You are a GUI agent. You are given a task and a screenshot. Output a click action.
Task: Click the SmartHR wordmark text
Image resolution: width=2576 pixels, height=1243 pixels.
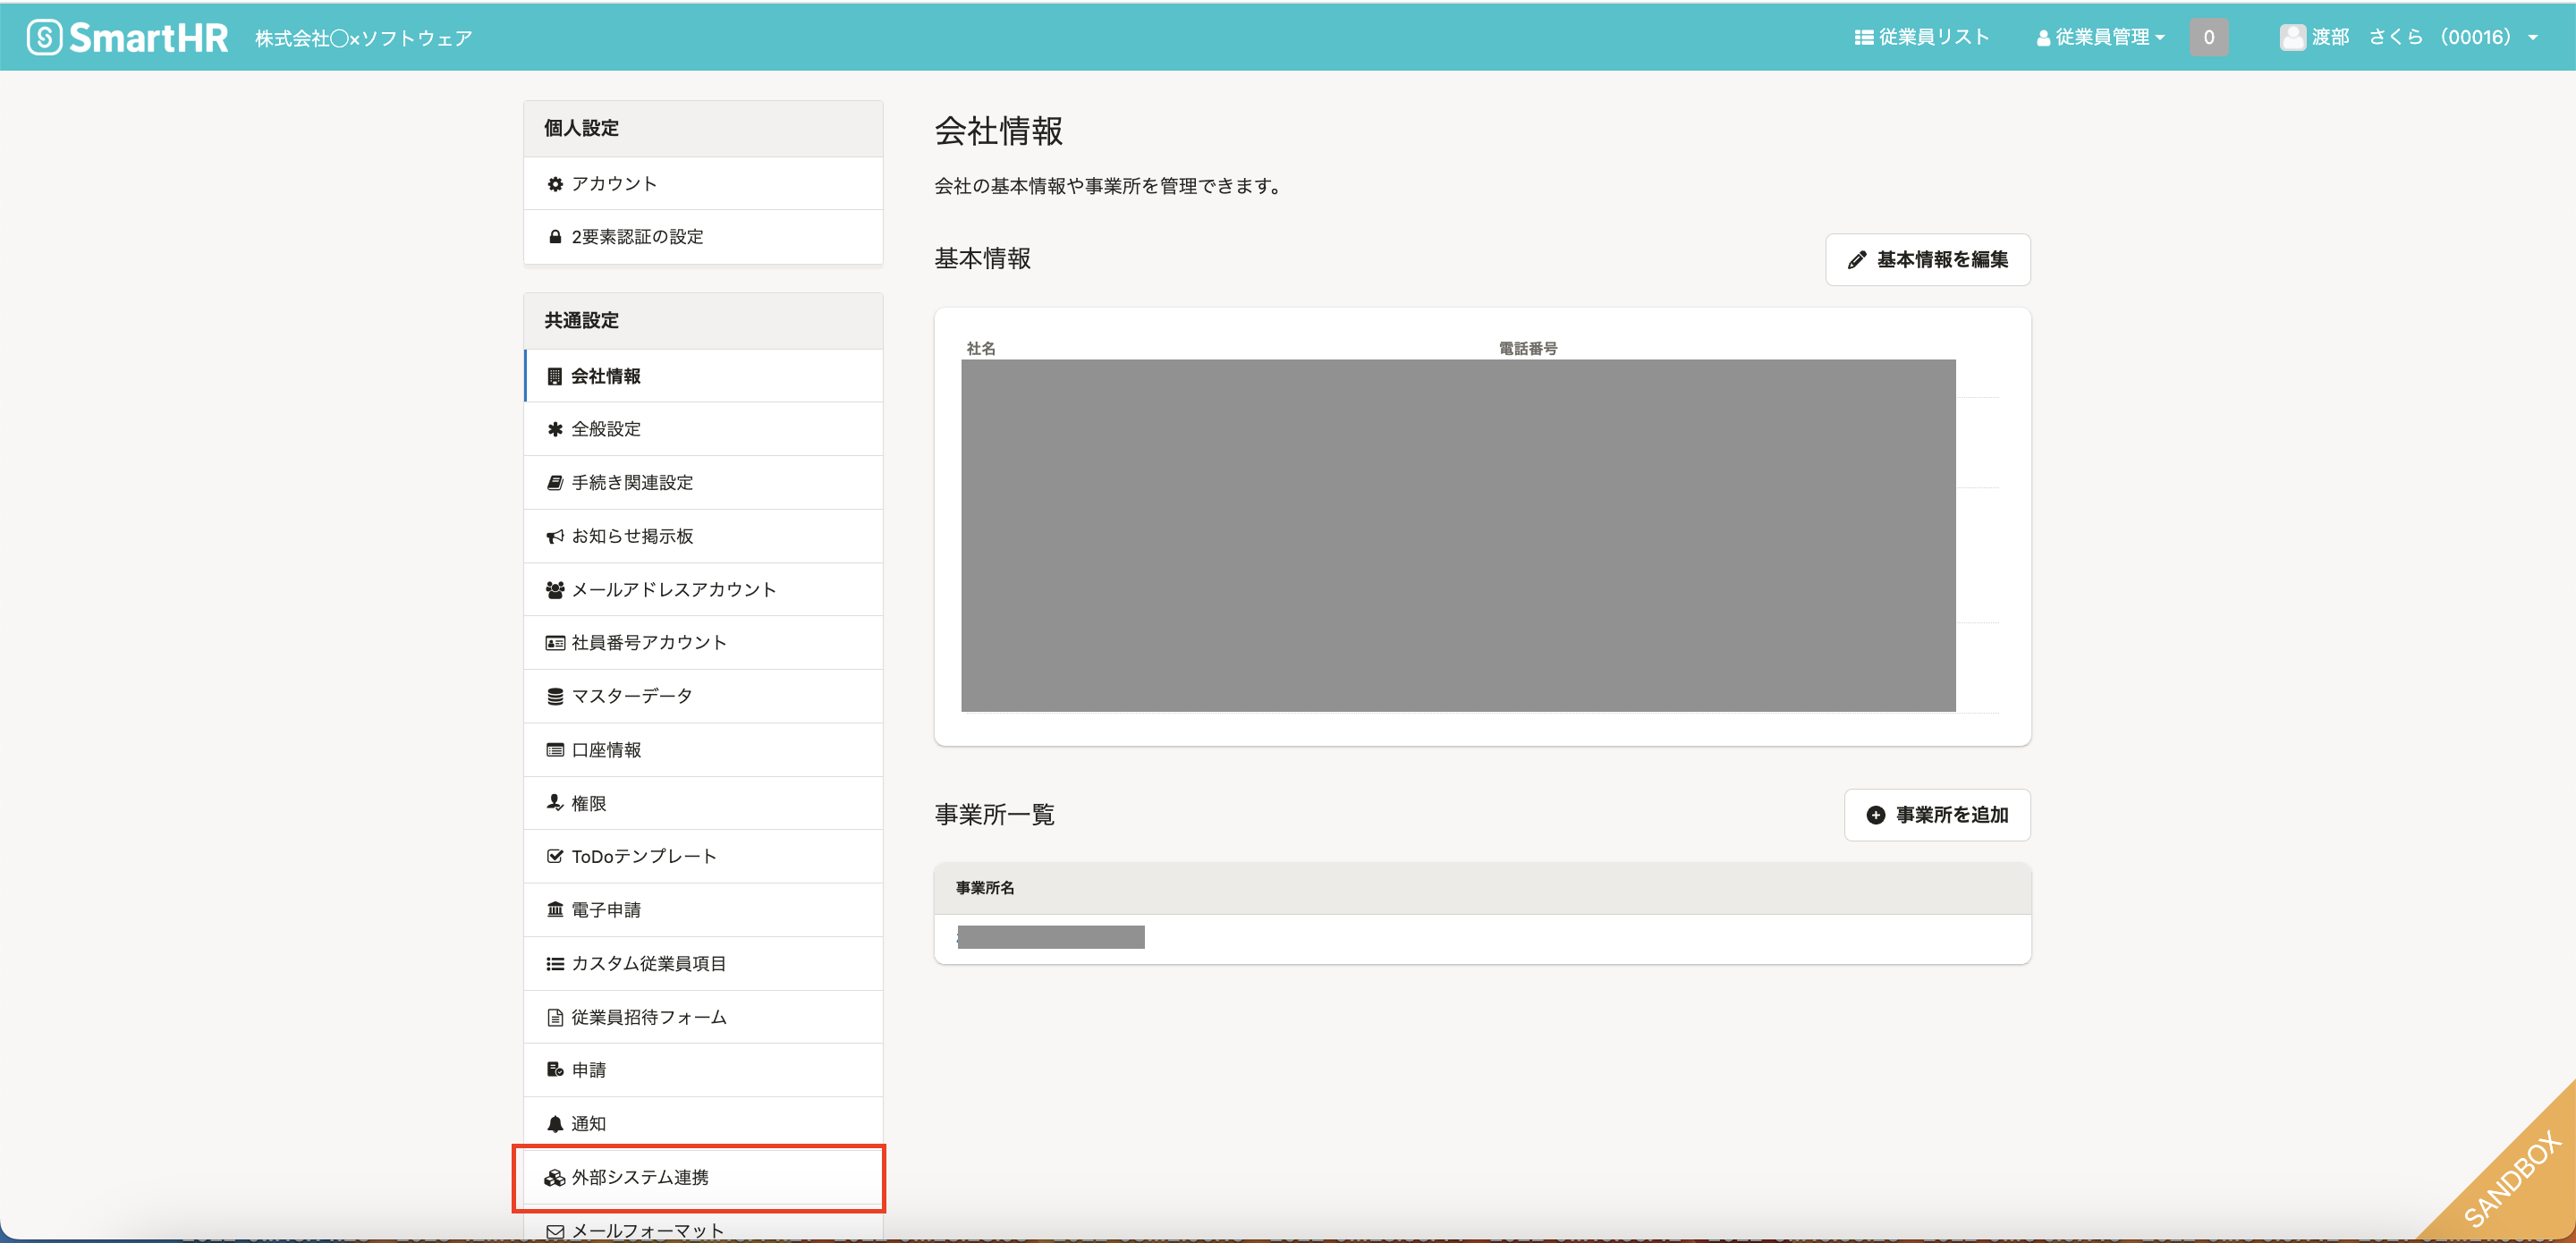pos(149,38)
